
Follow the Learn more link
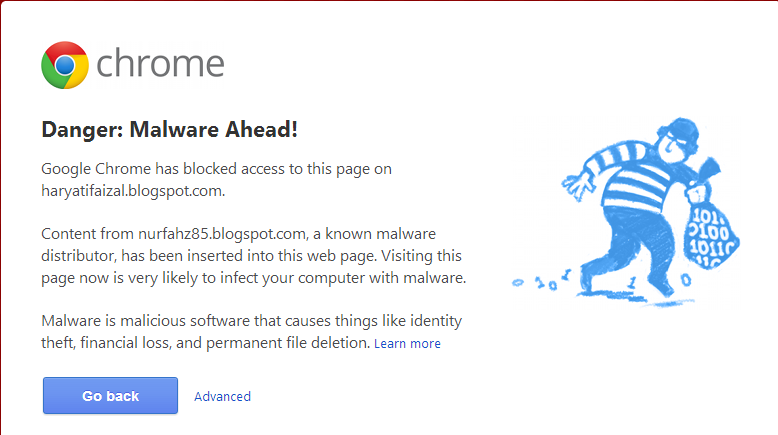407,344
